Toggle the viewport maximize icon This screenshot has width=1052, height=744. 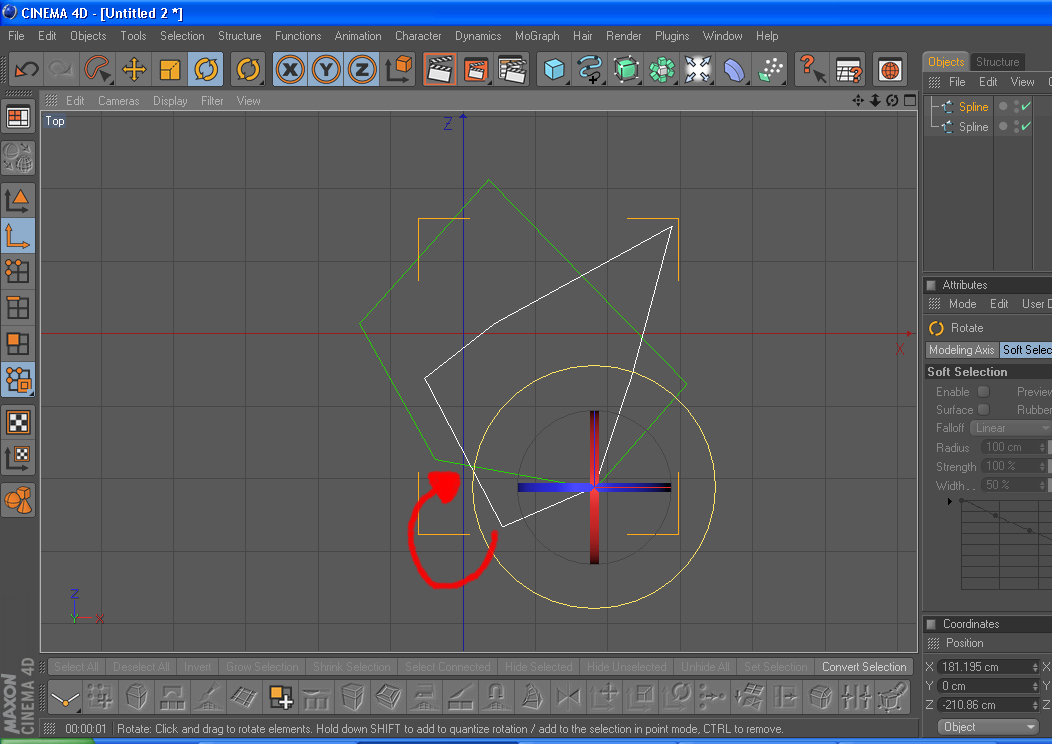[x=910, y=100]
